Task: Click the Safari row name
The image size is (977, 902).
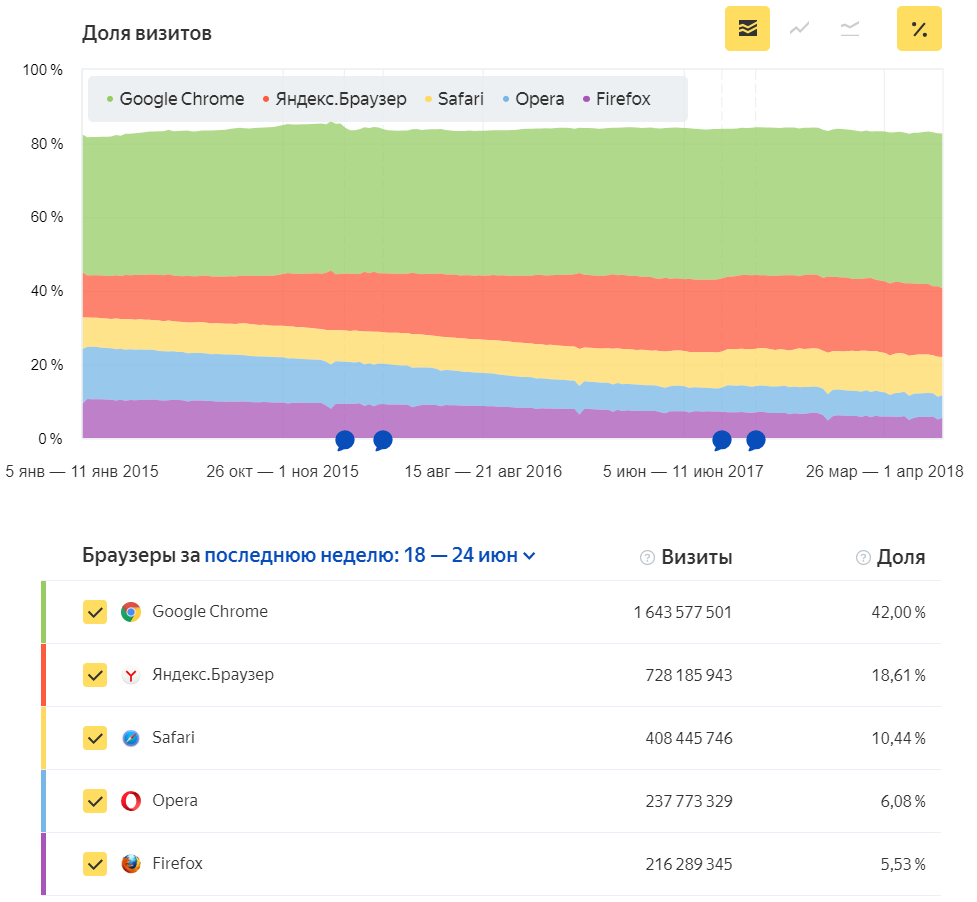Action: (173, 738)
